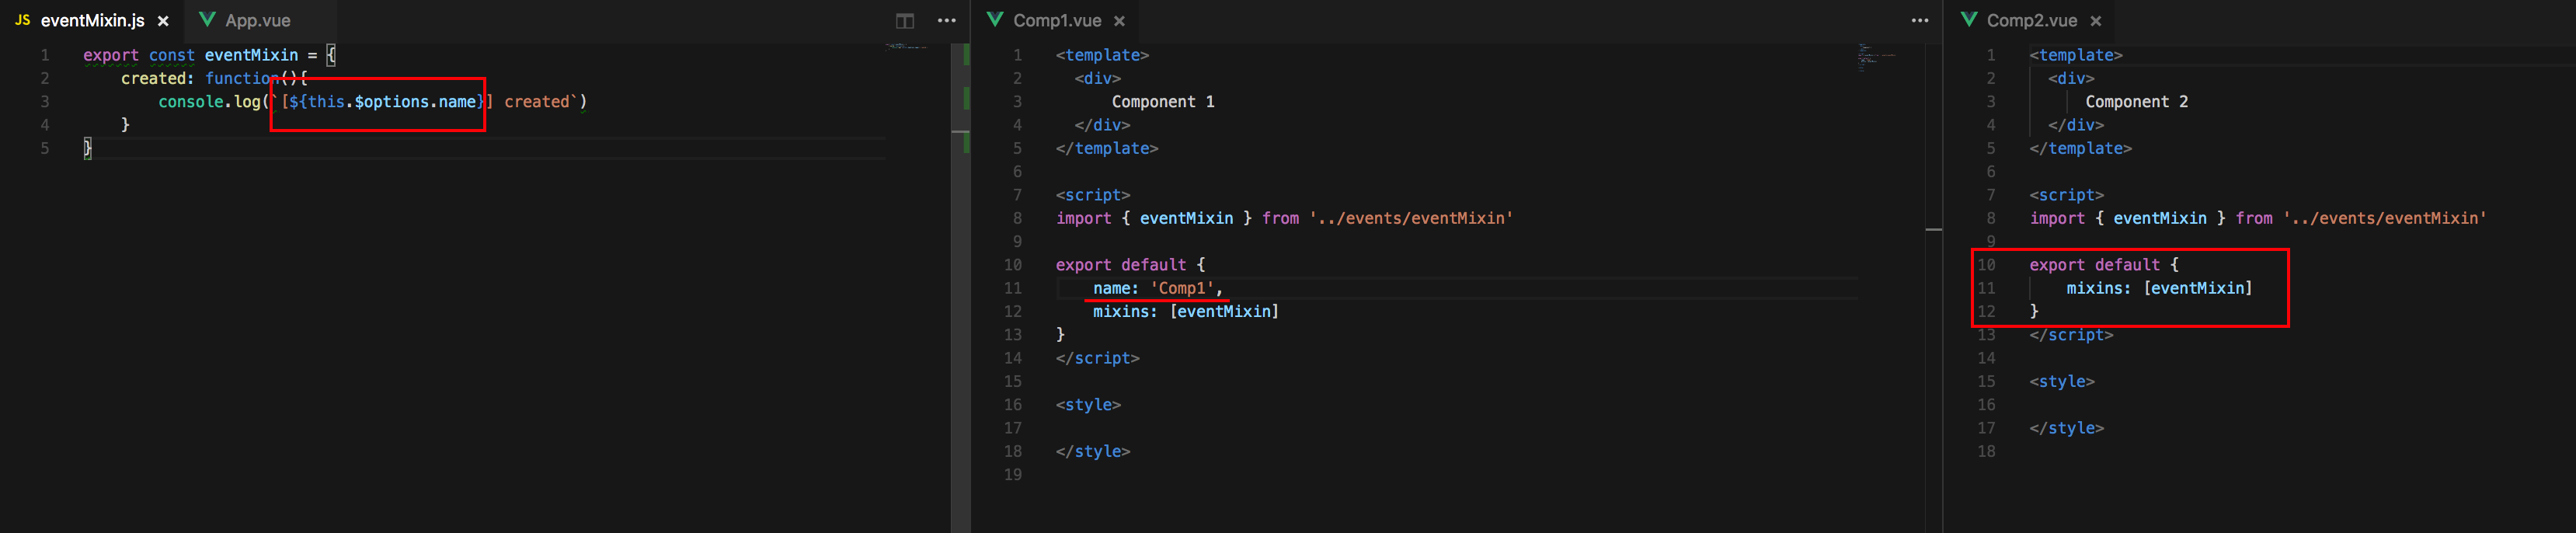2576x533 pixels.
Task: Click the Vue icon on App.vue tab
Action: pos(207,19)
